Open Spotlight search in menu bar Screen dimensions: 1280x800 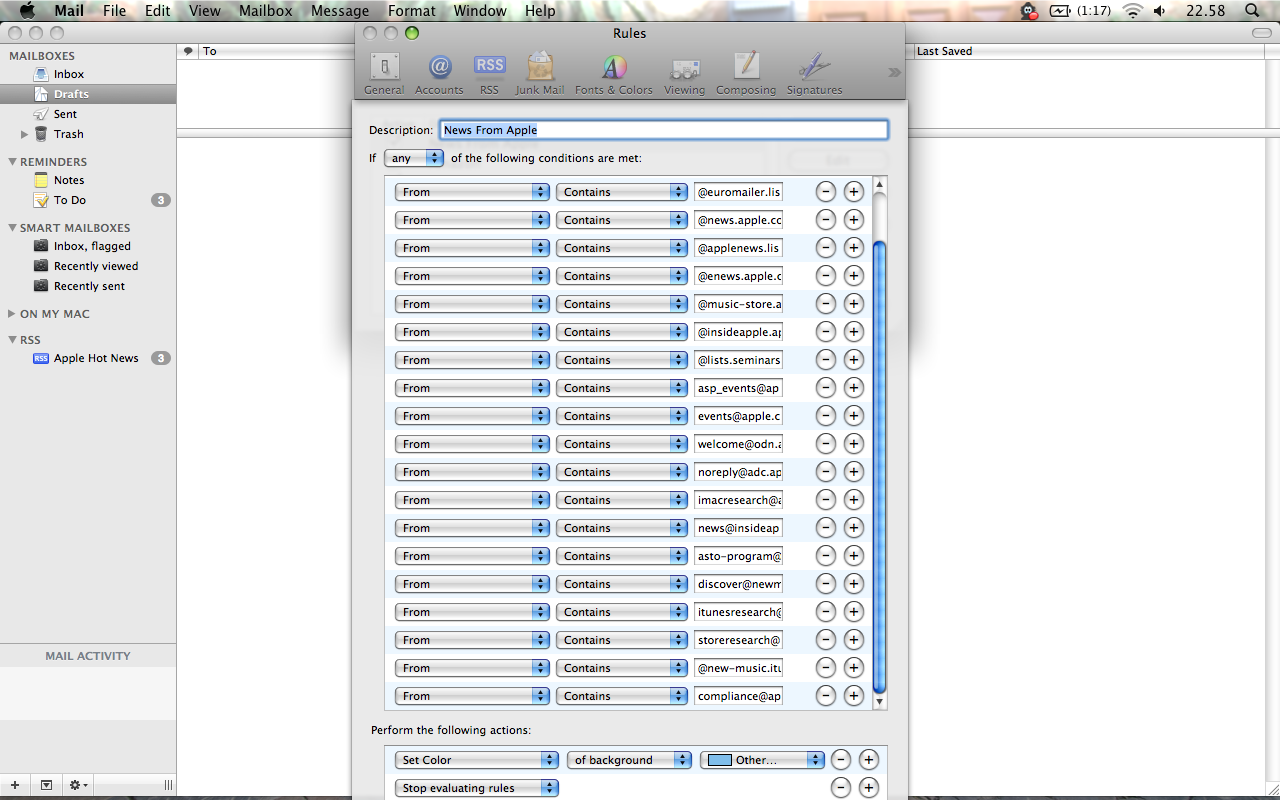pos(1253,11)
